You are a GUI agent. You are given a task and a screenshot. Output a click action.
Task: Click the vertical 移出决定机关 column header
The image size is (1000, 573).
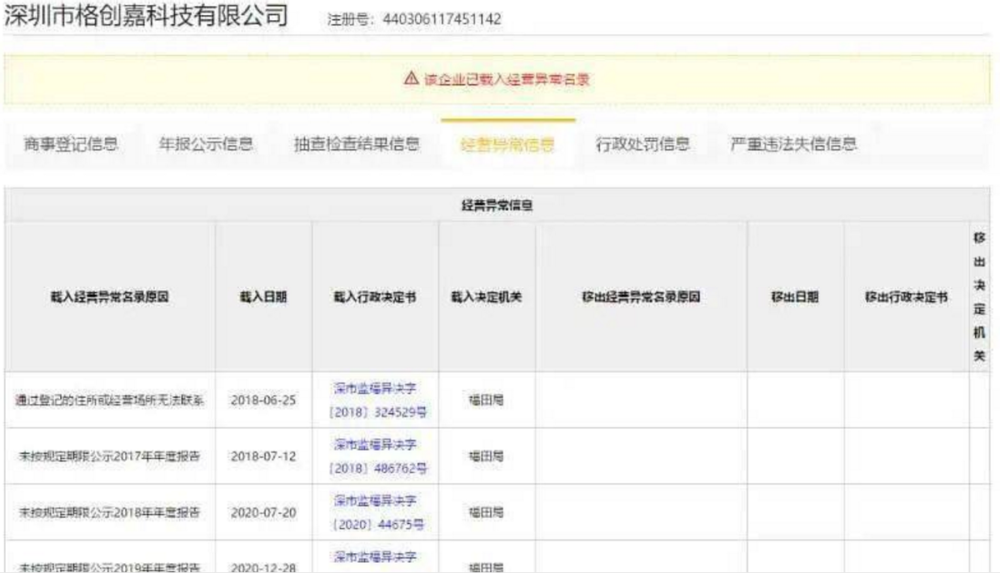pos(980,297)
